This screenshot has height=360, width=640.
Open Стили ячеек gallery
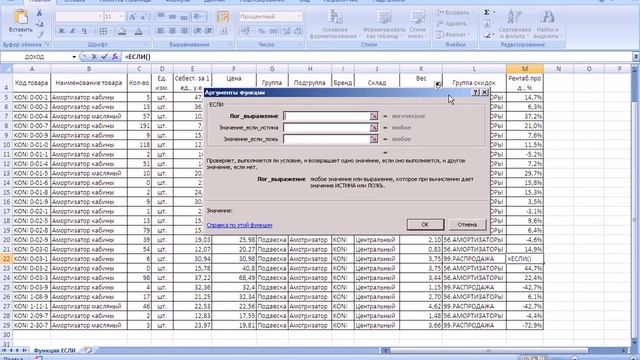point(417,24)
